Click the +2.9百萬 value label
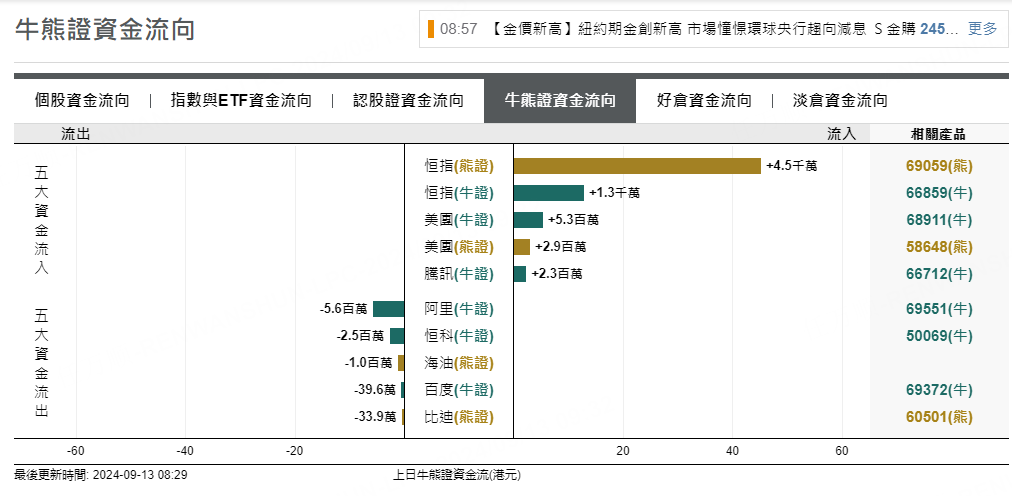Screen dimensions: 1012x496 560,248
